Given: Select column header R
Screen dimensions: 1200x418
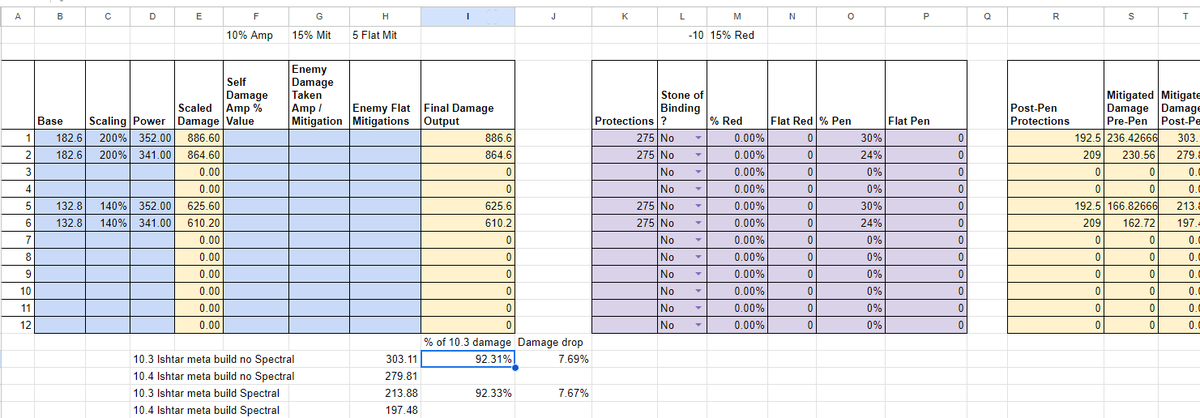Looking at the screenshot, I should tap(1055, 15).
